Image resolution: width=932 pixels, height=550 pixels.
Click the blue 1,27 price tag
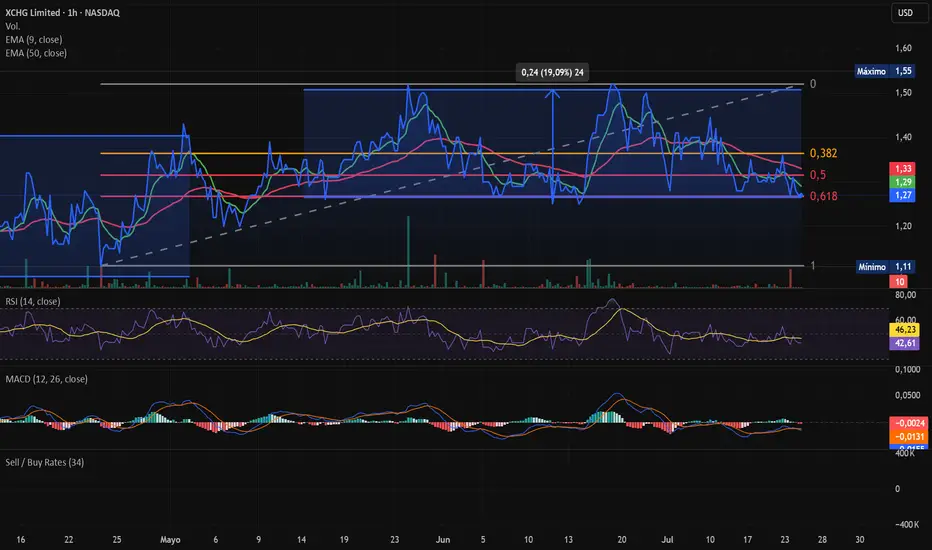[x=902, y=195]
